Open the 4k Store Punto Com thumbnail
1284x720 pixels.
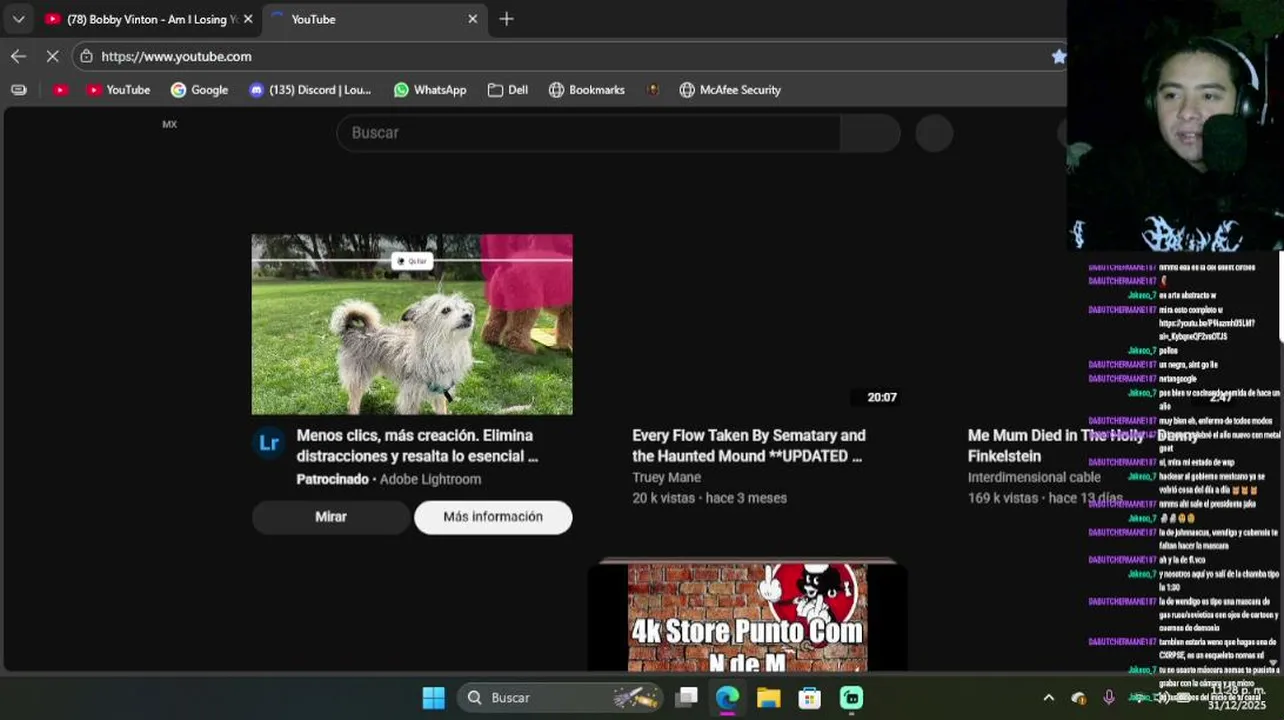click(x=747, y=616)
